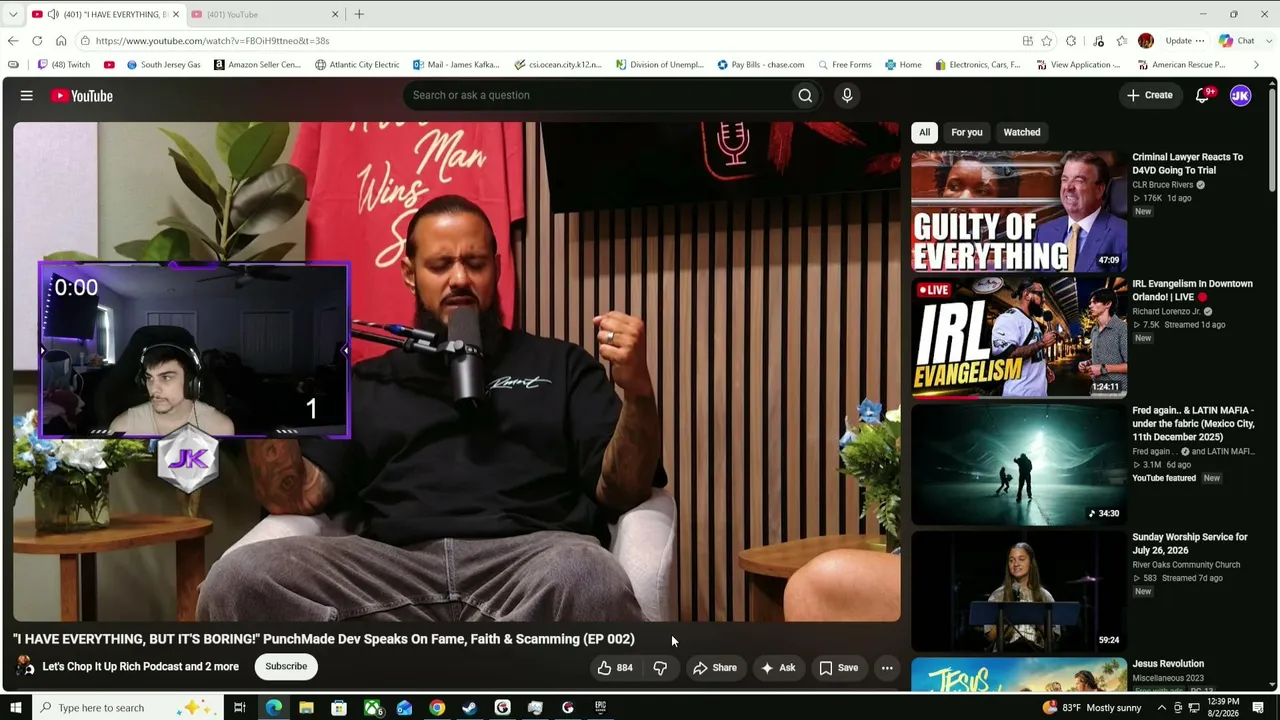This screenshot has height=720, width=1280.
Task: Subscribe to the podcast channel
Action: click(x=286, y=667)
